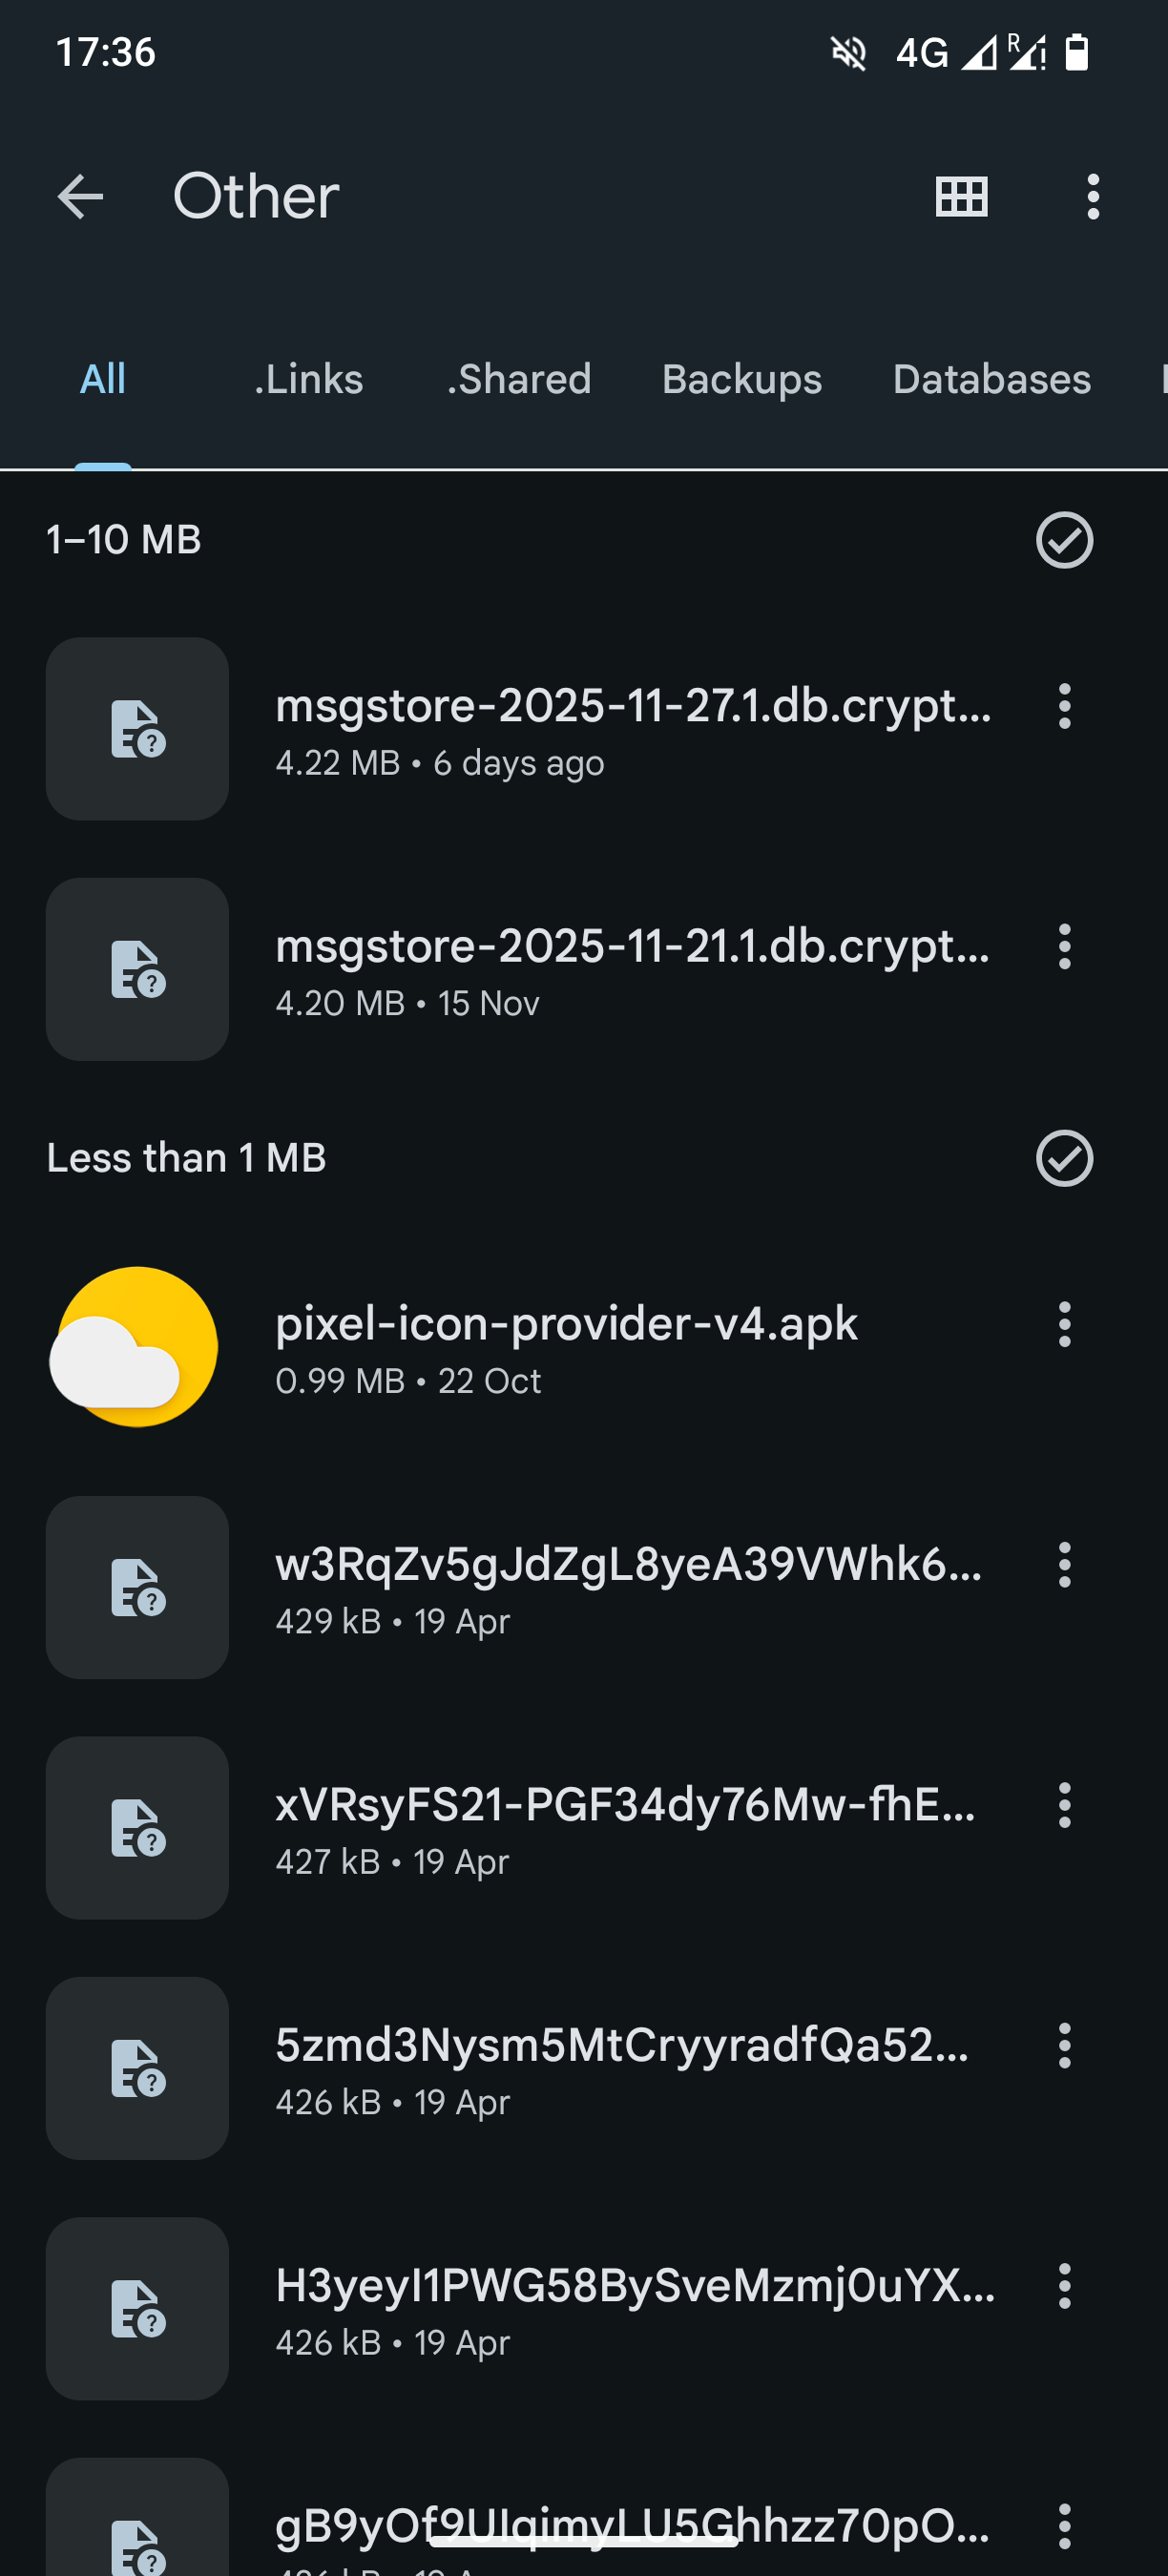
Task: Open options for msgstore-2025-11-27.1.db.crypt file
Action: point(1064,706)
